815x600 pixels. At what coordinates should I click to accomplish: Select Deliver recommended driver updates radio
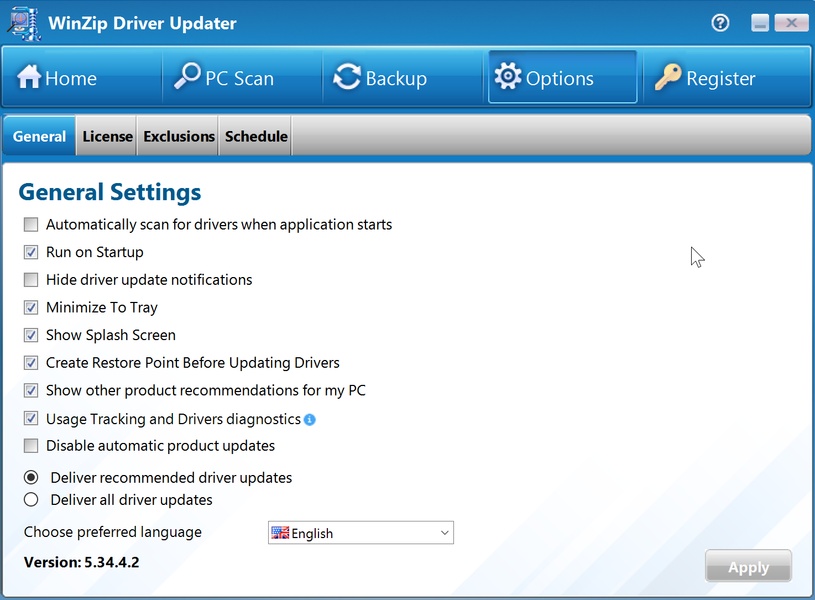coord(31,477)
